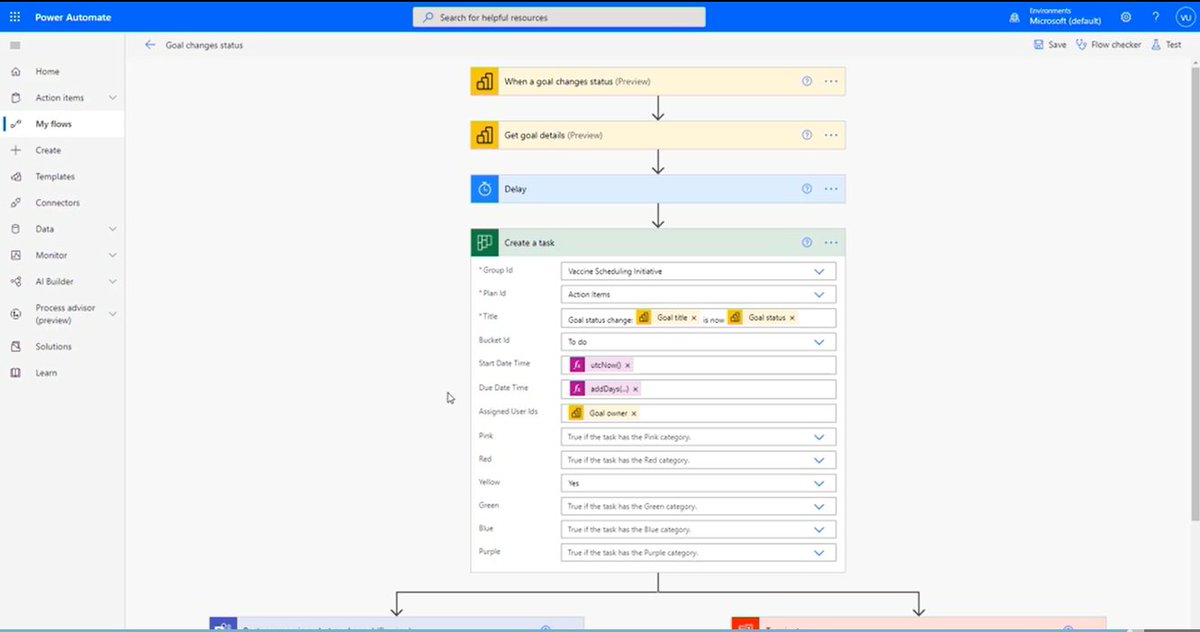The width and height of the screenshot is (1200, 632).
Task: Click the Test button
Action: 1166,45
